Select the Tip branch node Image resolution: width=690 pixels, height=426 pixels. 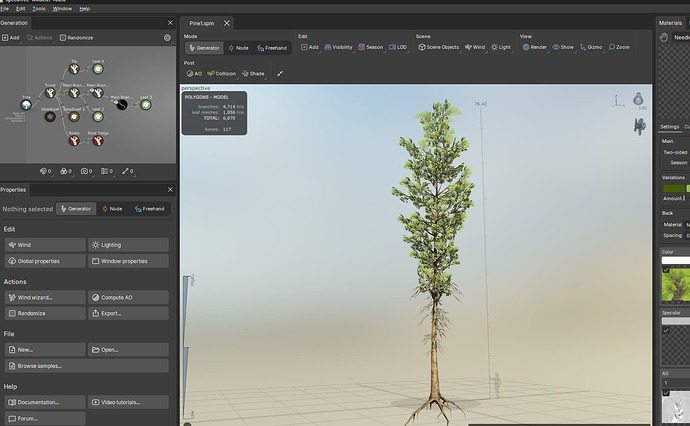[74, 69]
